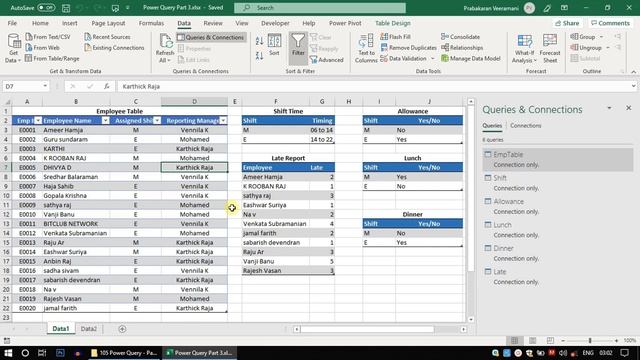Open Text to Columns wizard
The width and height of the screenshot is (640, 360).
click(x=366, y=48)
